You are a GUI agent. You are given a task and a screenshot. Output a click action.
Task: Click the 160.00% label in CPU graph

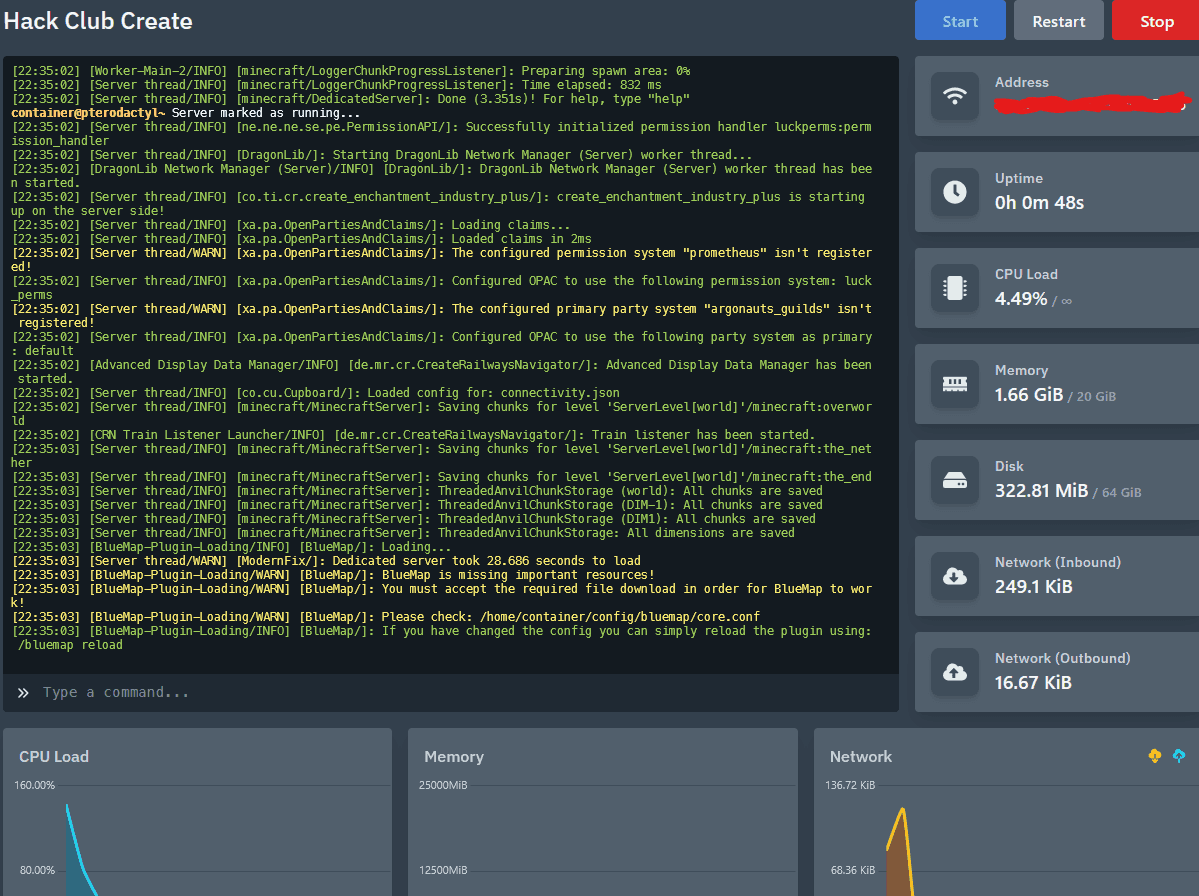(x=34, y=785)
